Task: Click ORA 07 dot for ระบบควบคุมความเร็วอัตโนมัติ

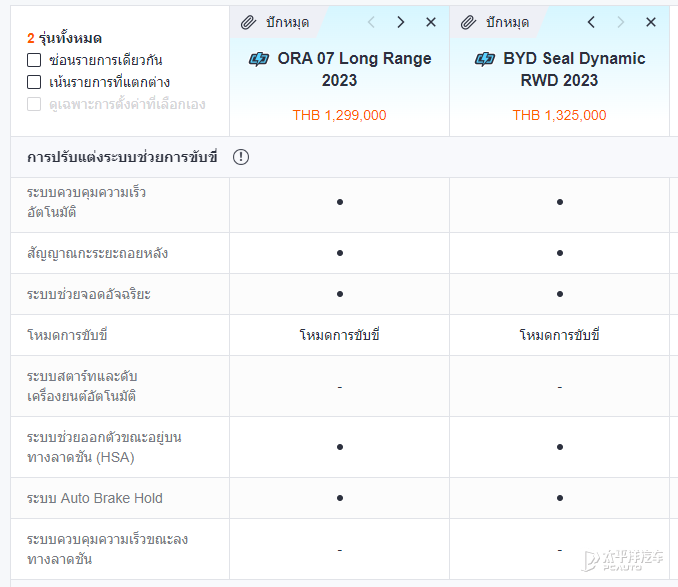Action: tap(340, 202)
